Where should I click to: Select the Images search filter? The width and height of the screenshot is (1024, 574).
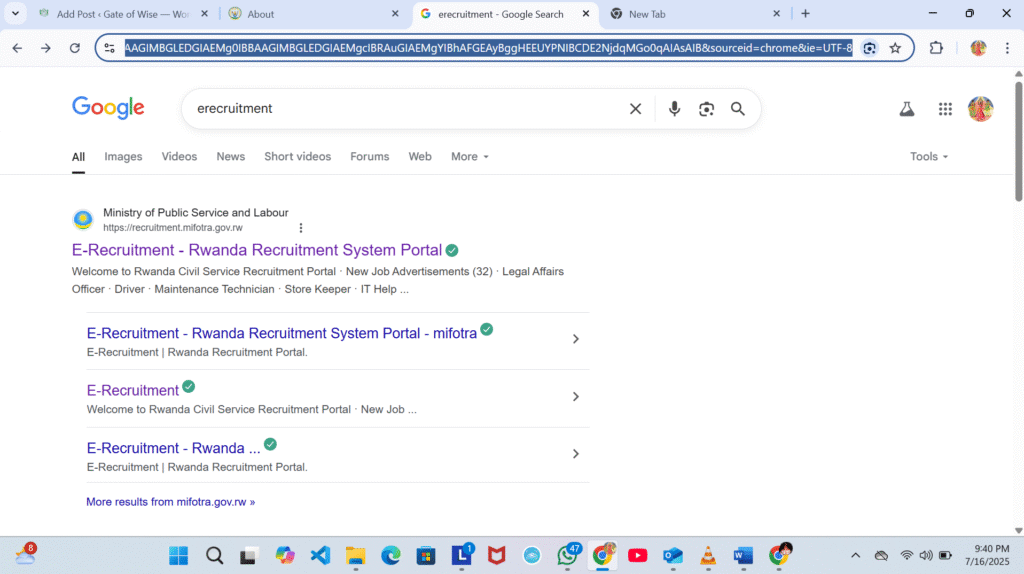(123, 157)
